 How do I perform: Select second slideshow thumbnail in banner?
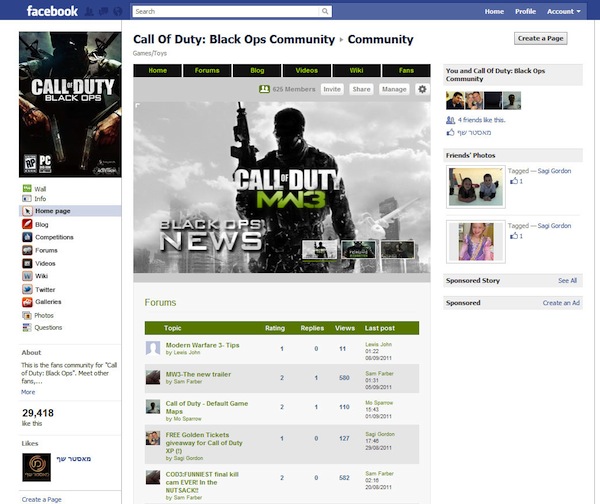tap(359, 250)
